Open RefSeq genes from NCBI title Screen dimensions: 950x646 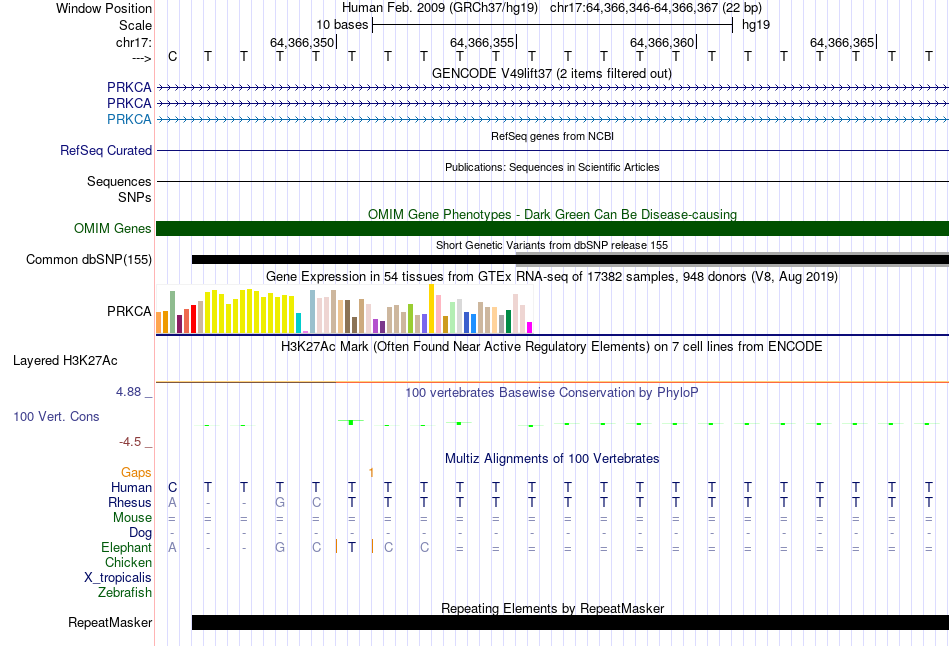coord(552,136)
